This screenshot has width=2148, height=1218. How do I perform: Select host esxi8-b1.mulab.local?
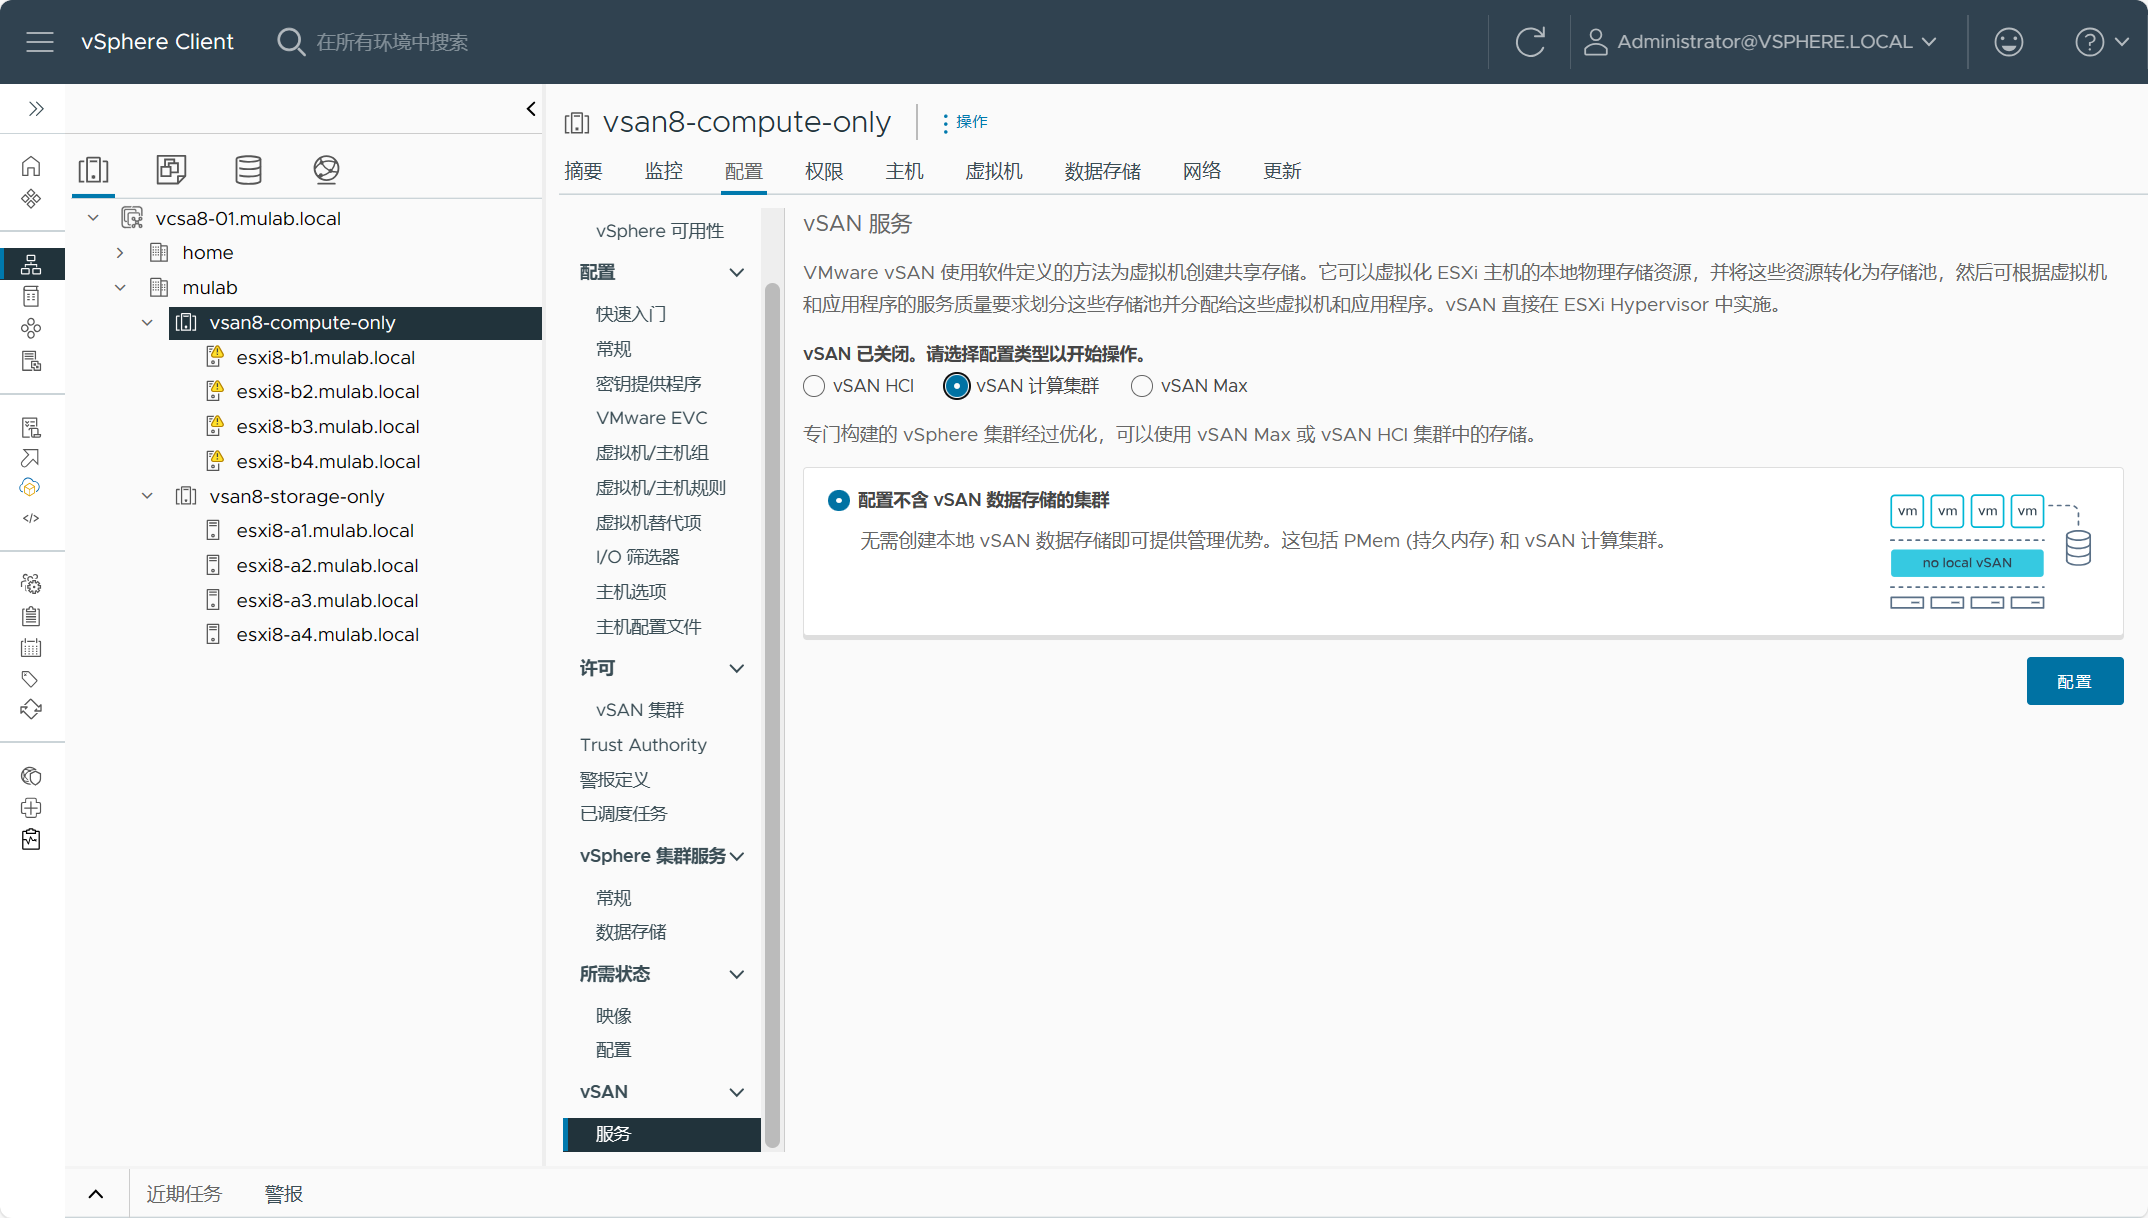326,358
